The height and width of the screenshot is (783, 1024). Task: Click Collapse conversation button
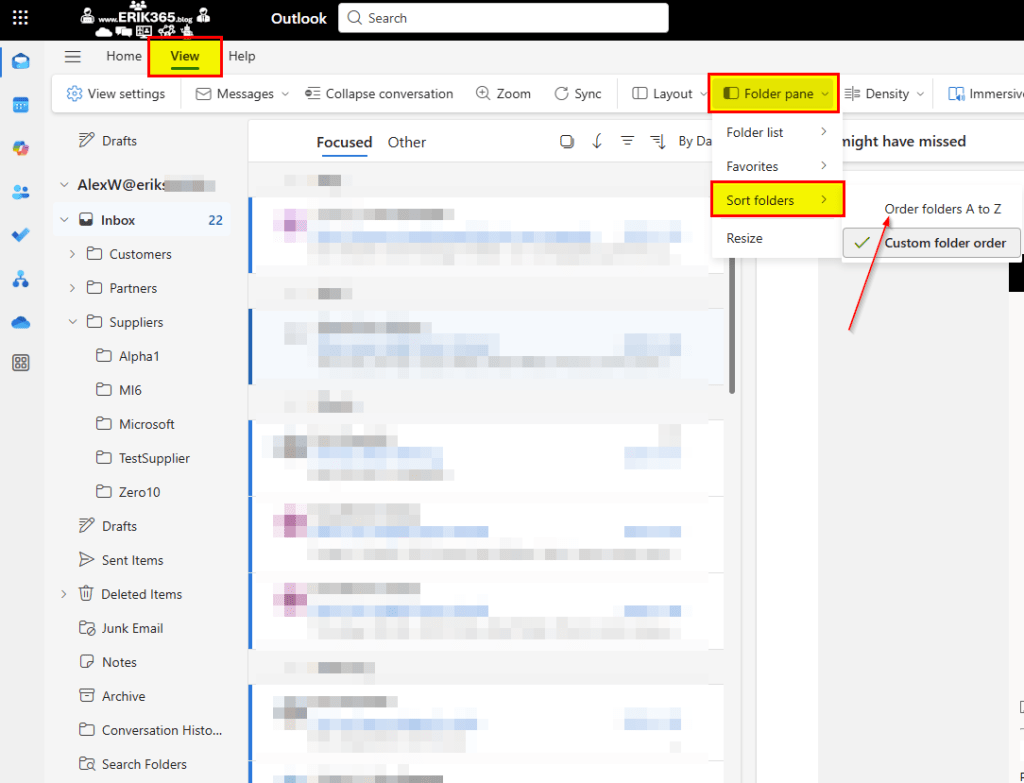[x=379, y=94]
